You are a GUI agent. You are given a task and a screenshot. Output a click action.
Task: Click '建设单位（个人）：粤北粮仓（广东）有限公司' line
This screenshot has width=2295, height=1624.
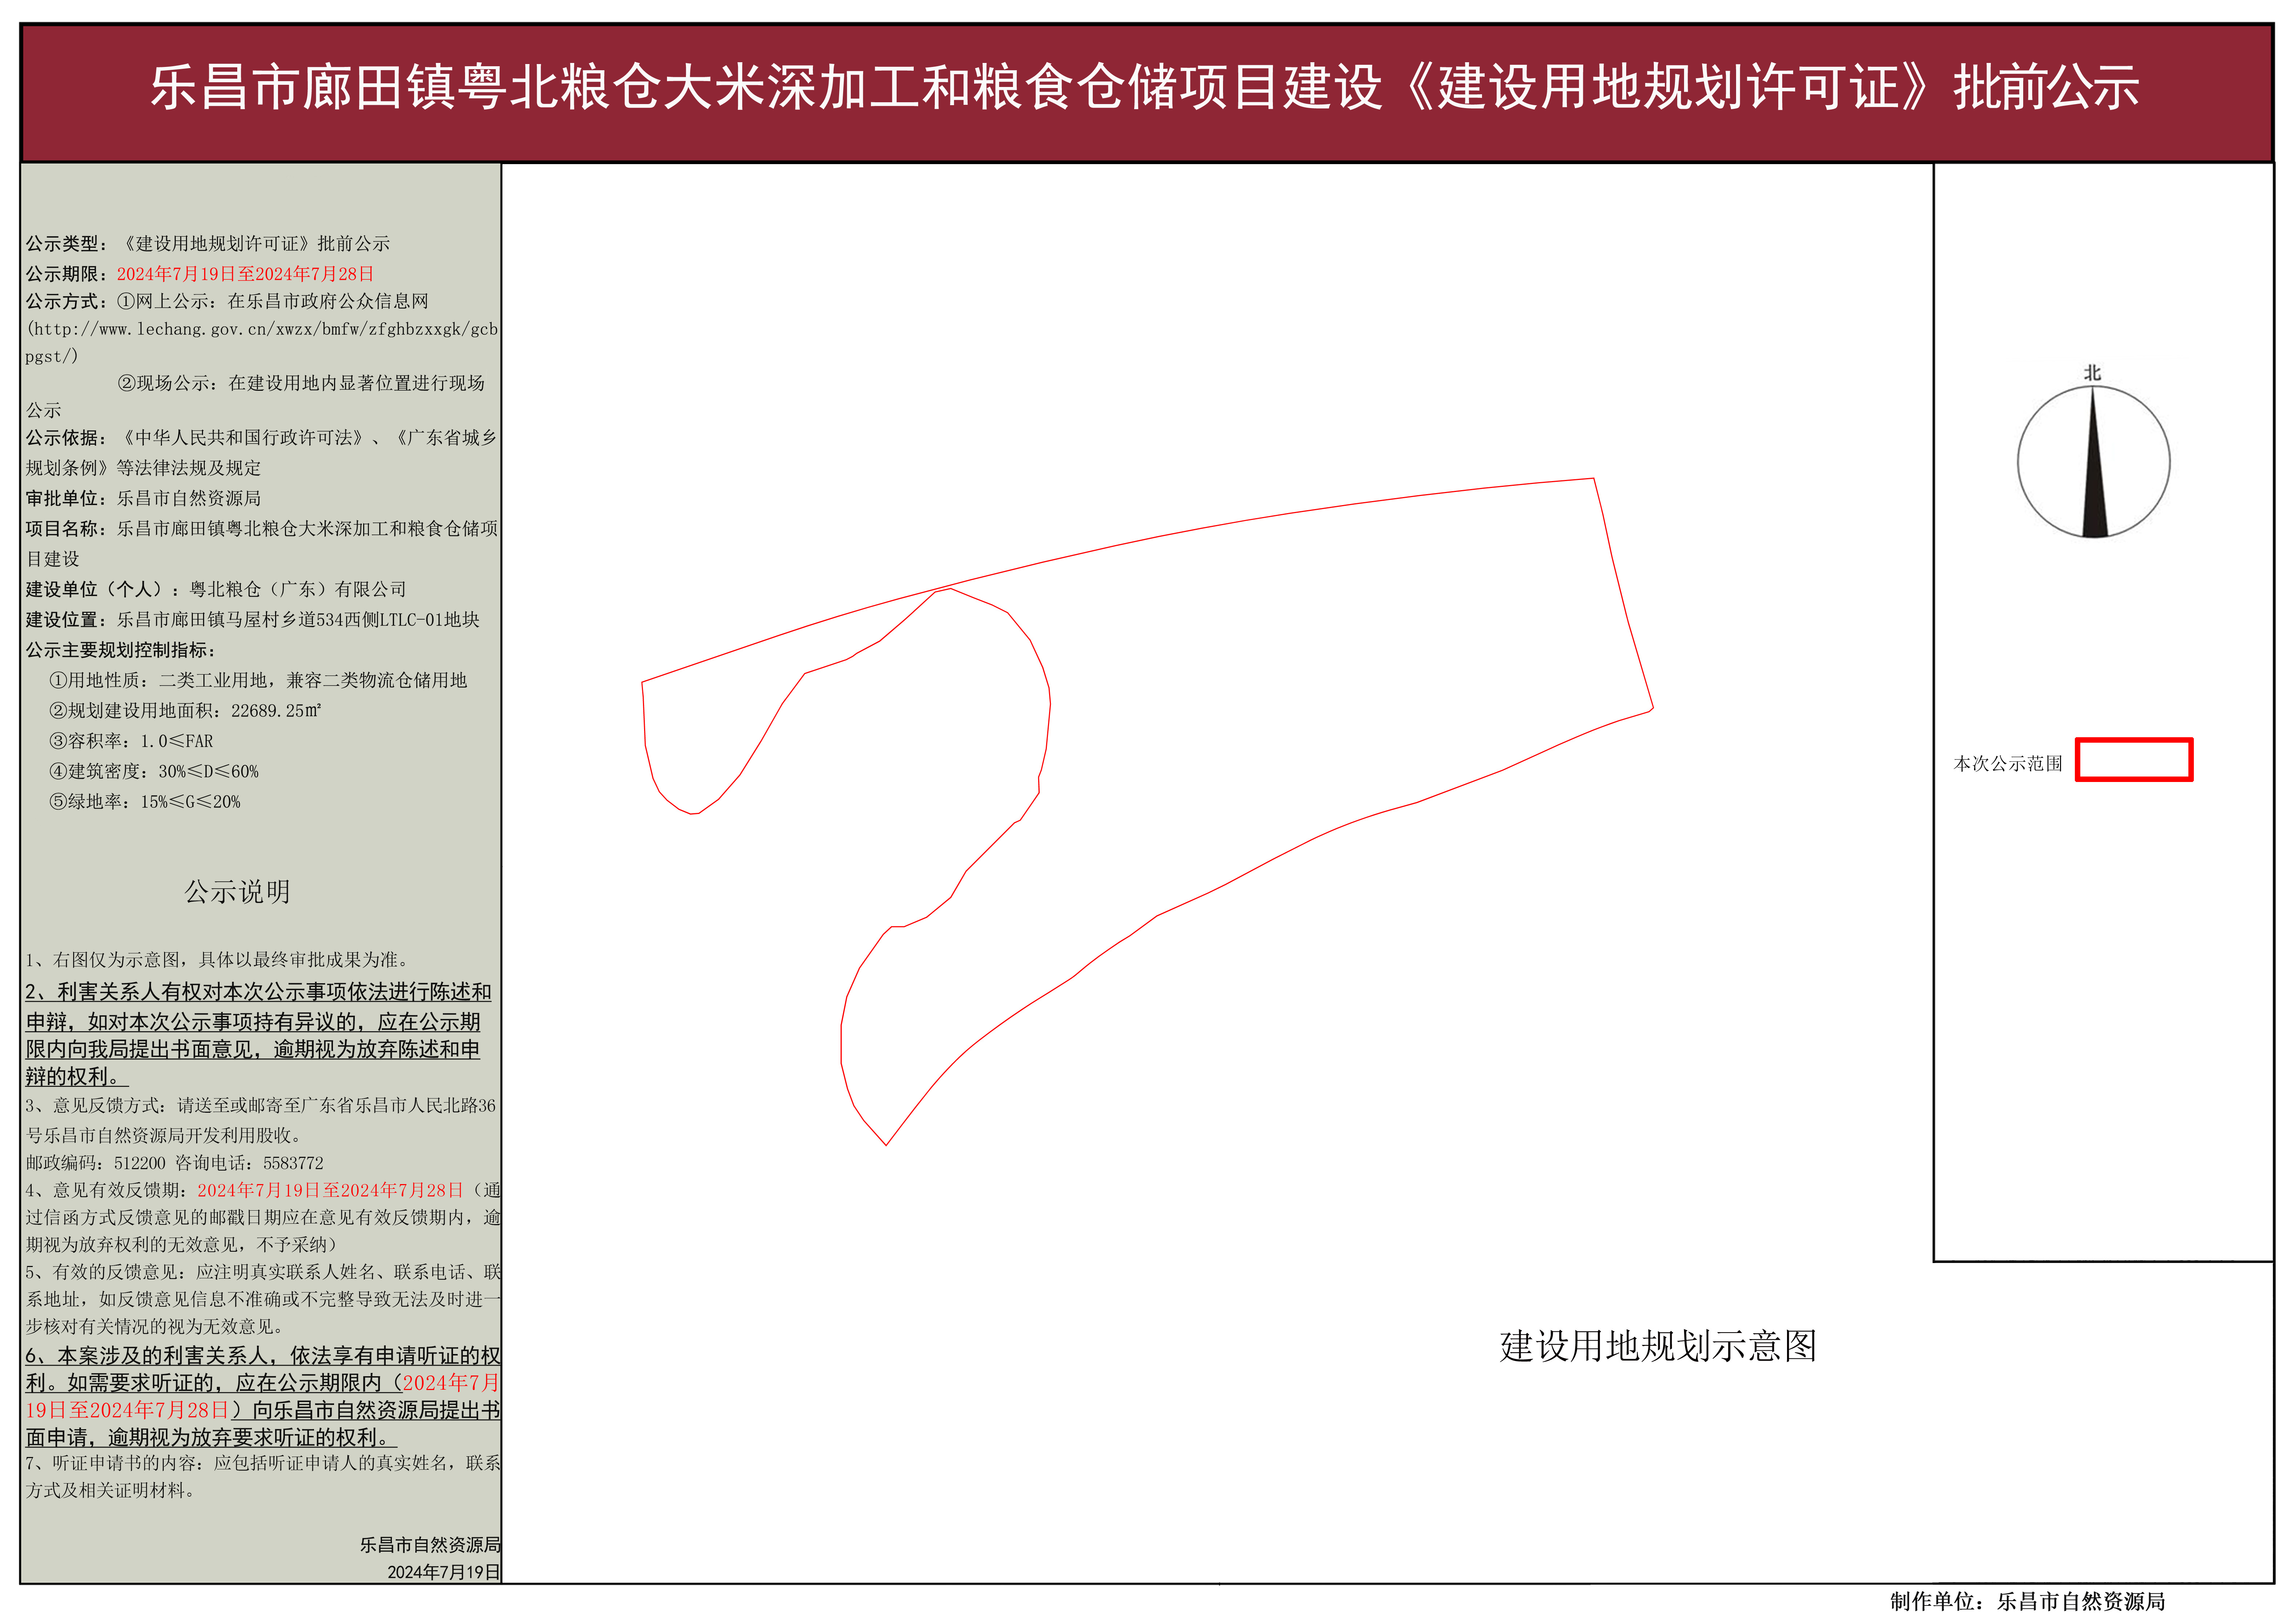pyautogui.click(x=216, y=589)
